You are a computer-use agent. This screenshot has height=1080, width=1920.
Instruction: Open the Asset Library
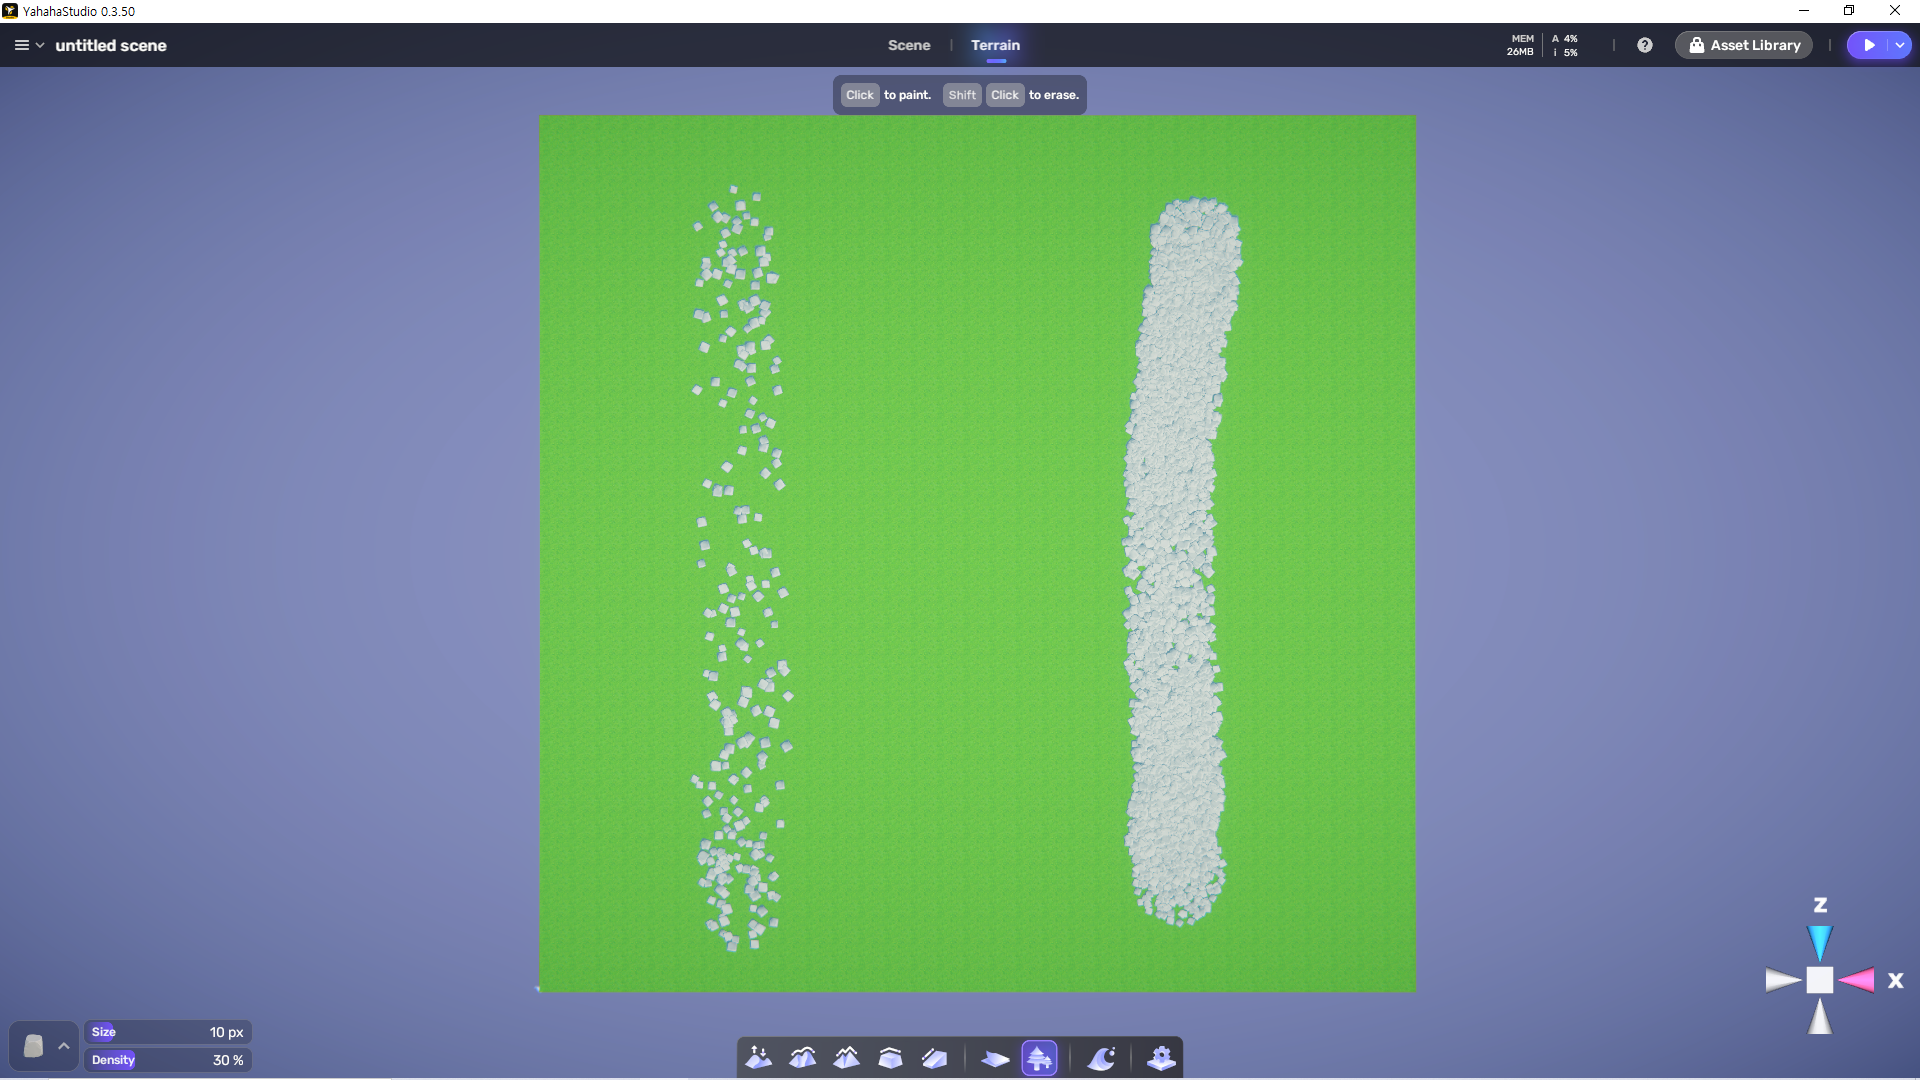click(1743, 45)
